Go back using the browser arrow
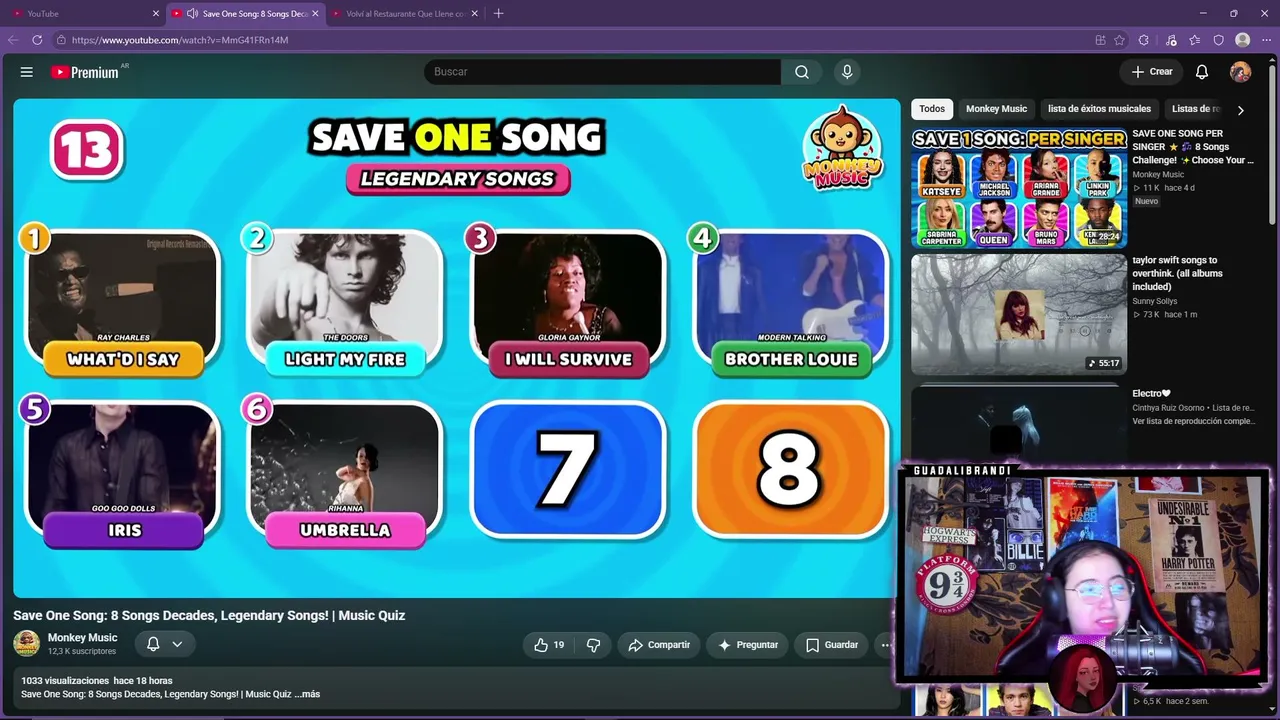Image resolution: width=1280 pixels, height=720 pixels. coord(13,40)
